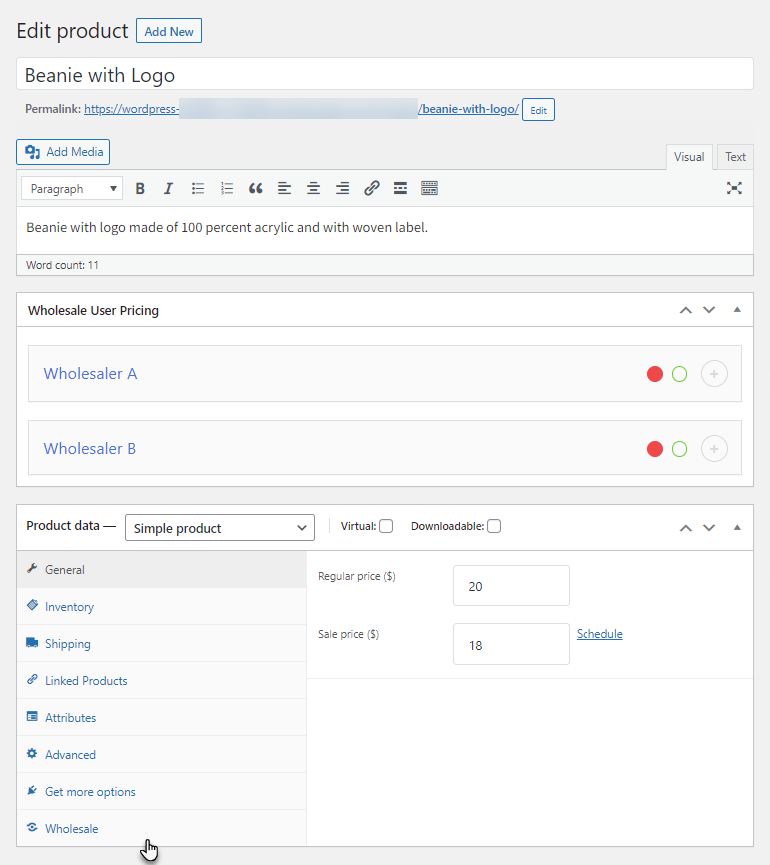Viewport: 770px width, 865px height.
Task: Enter distraction-free fullscreen editor mode
Action: pos(734,188)
